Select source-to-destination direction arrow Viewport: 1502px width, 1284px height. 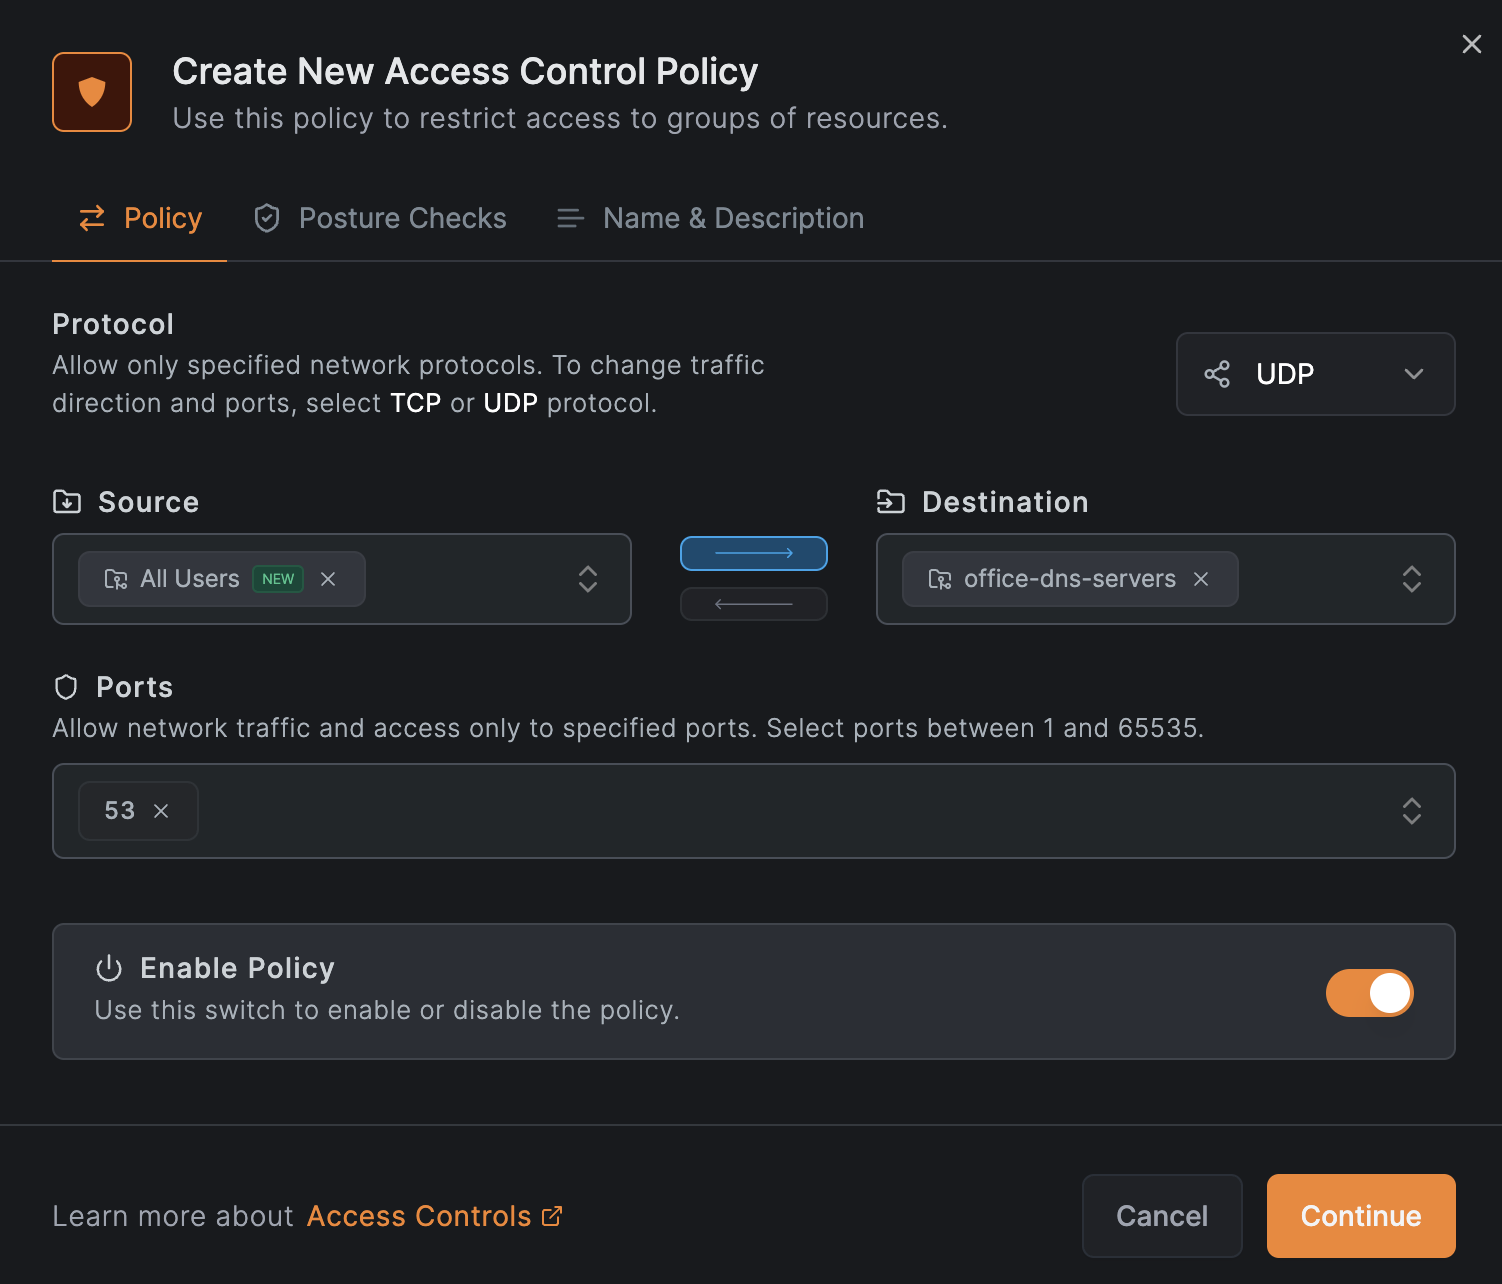[x=753, y=553]
